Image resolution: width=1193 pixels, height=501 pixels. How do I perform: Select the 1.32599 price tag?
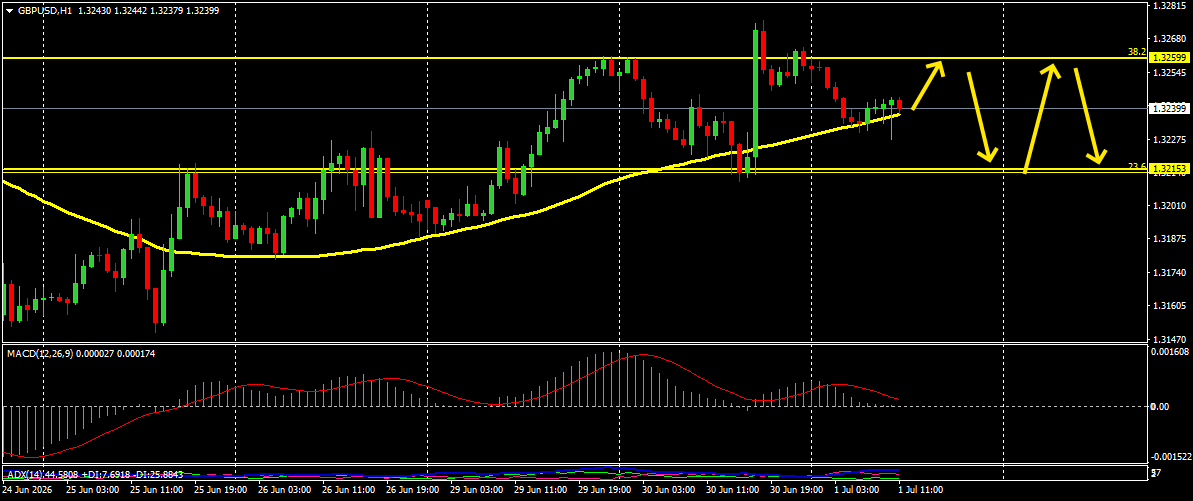(1169, 57)
